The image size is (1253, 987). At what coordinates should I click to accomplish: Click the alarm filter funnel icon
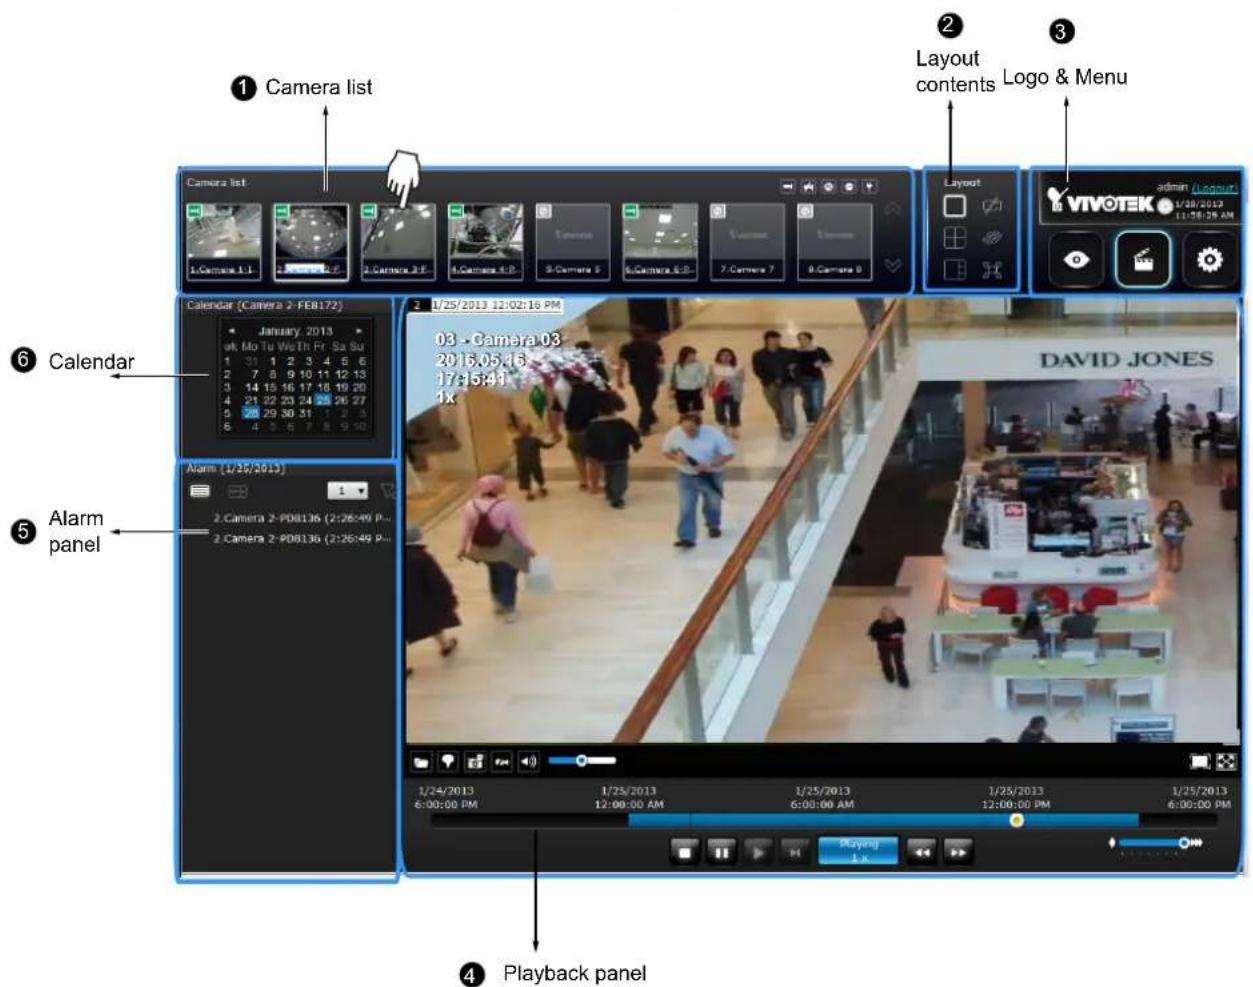(388, 491)
